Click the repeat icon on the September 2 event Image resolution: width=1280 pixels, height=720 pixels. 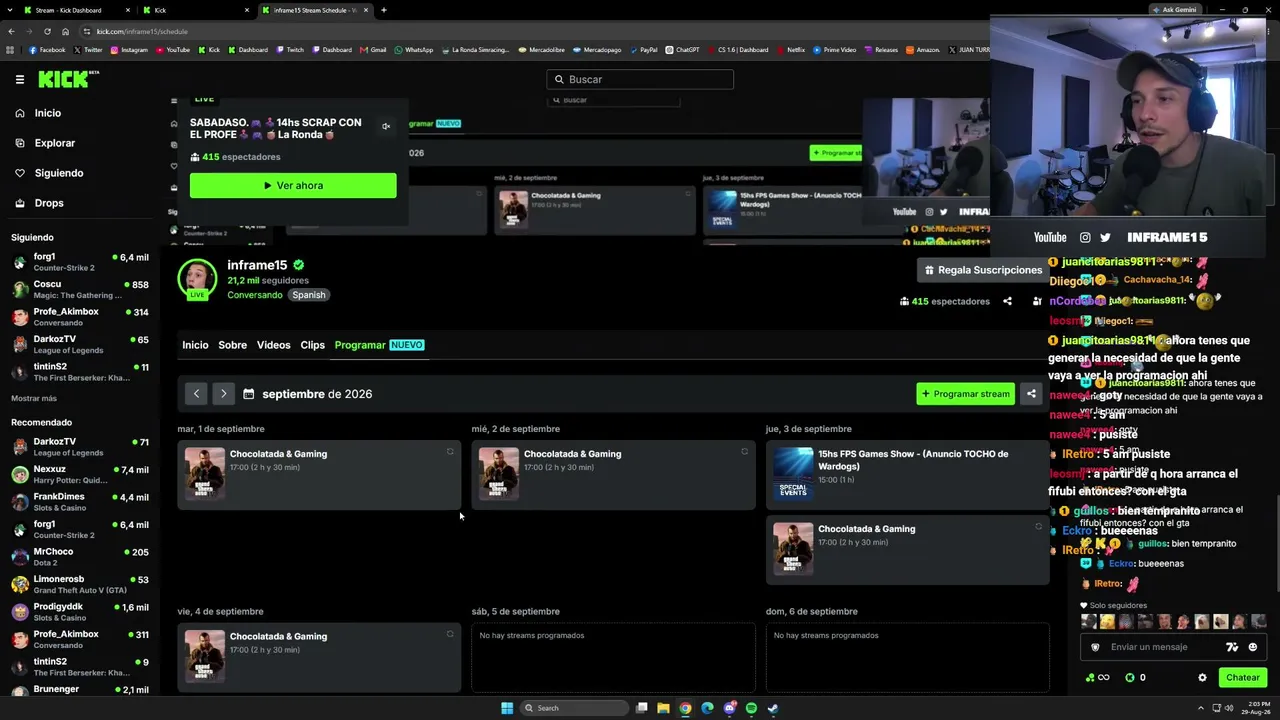pyautogui.click(x=744, y=452)
